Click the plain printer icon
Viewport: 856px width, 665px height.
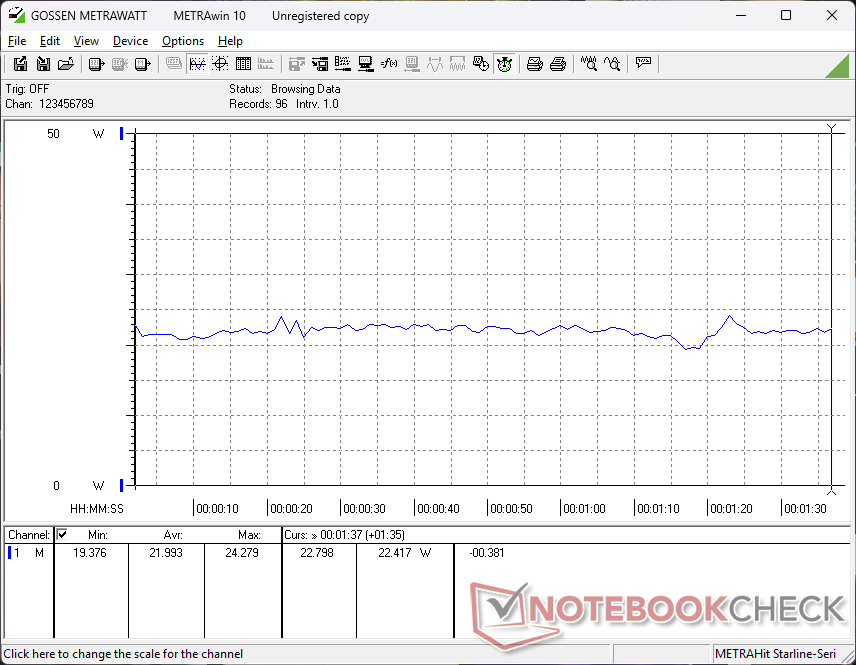pyautogui.click(x=558, y=64)
